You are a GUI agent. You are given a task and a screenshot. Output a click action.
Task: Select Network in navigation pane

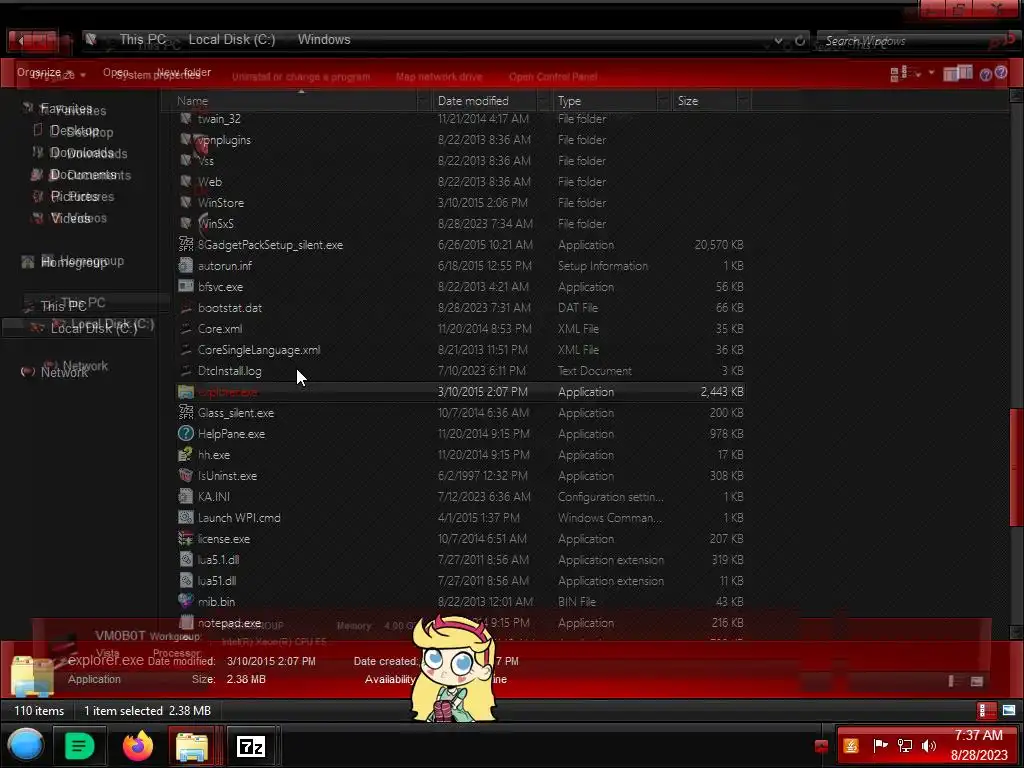[64, 371]
